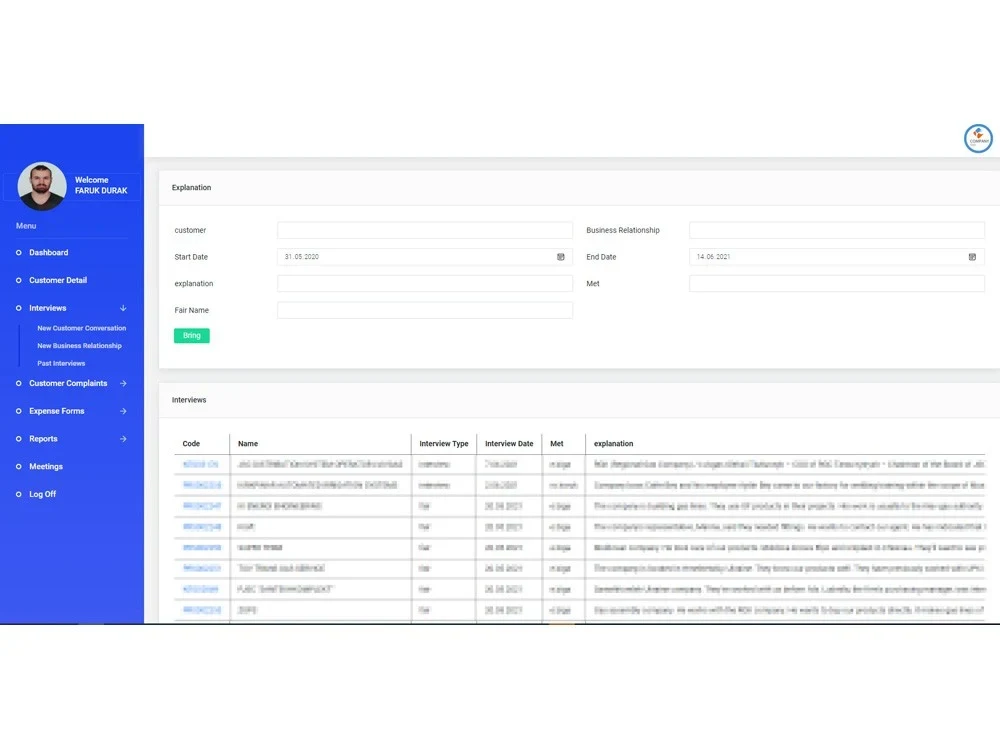Open Reports menu
1000x750 pixels.
pyautogui.click(x=43, y=439)
